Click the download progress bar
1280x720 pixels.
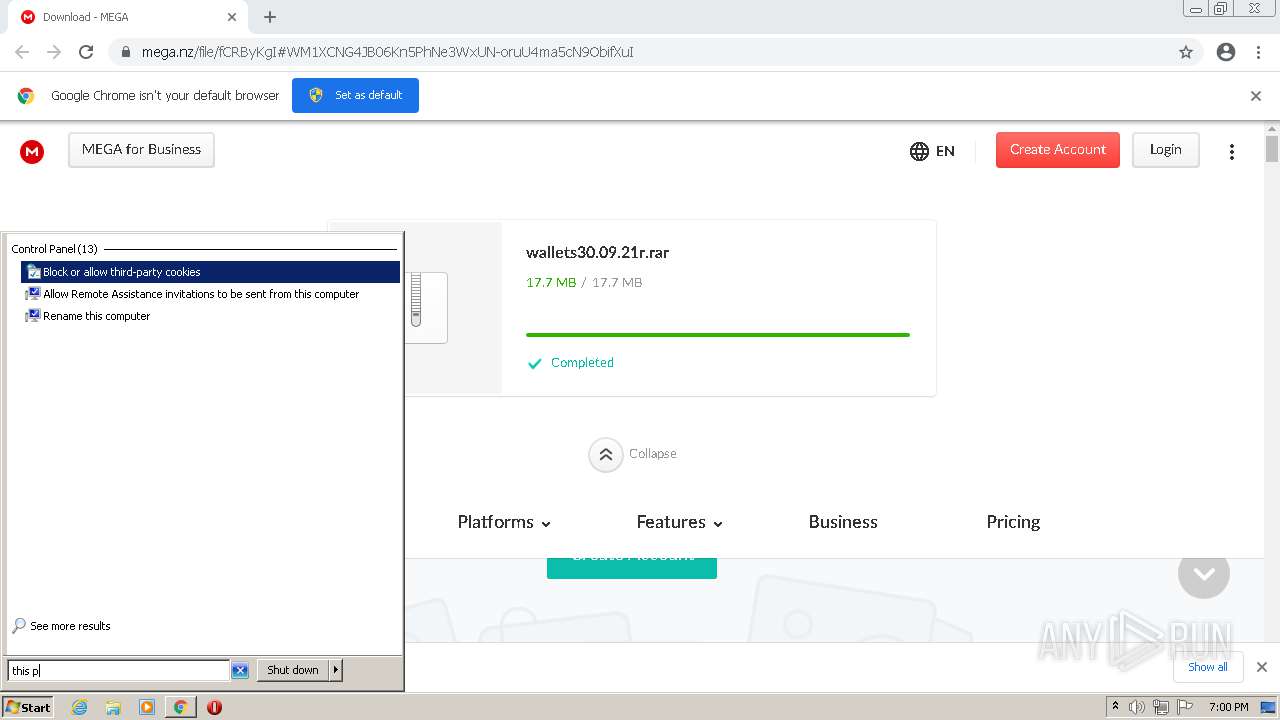coord(718,335)
